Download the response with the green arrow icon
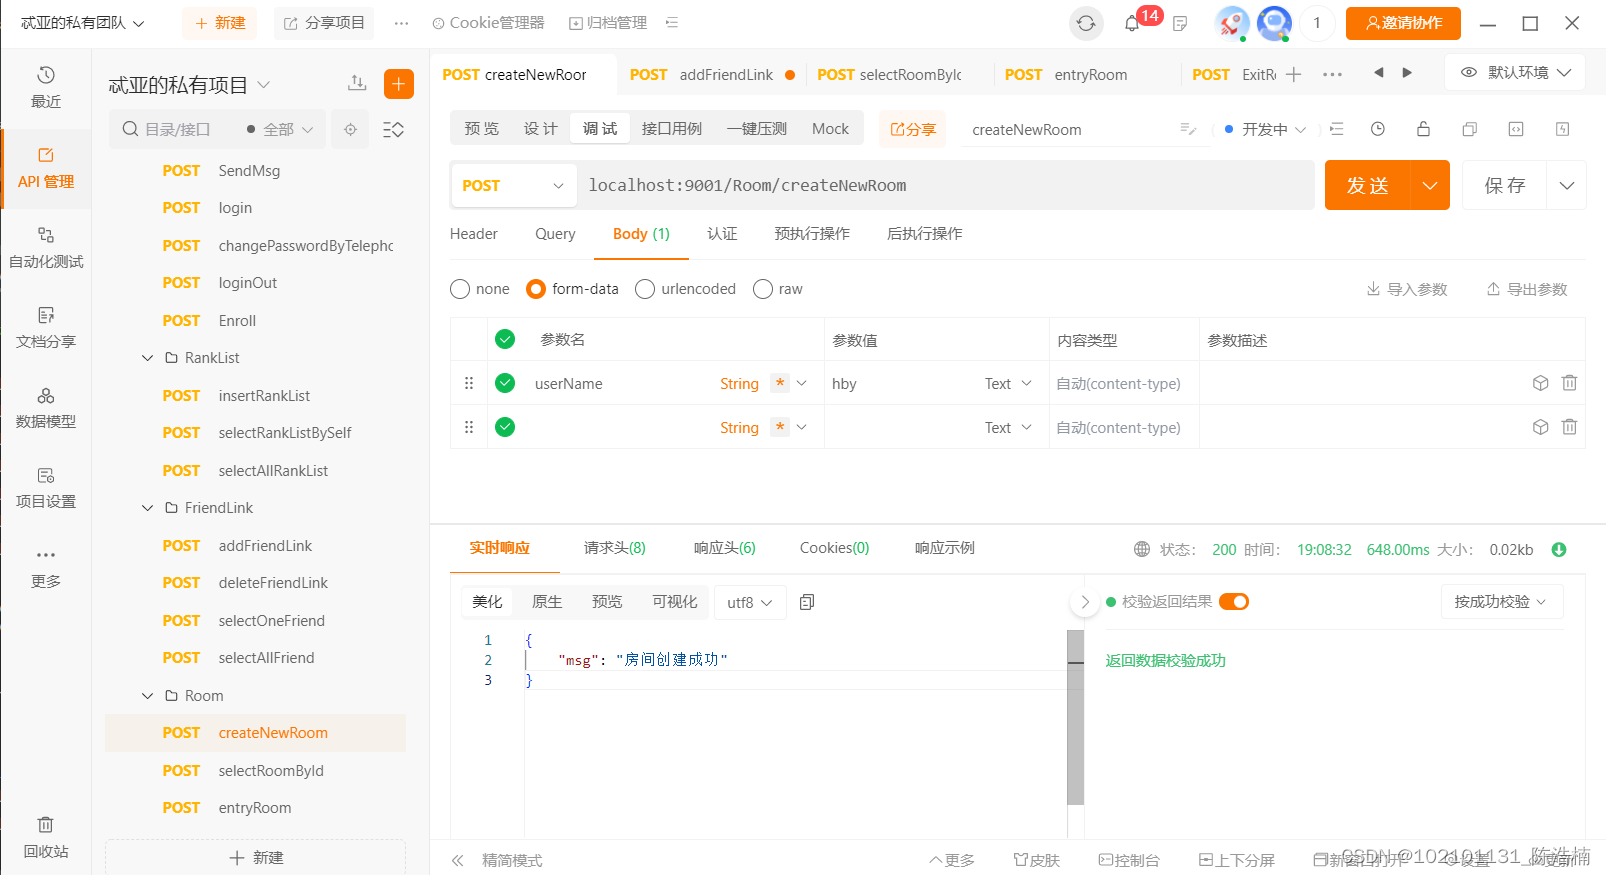The width and height of the screenshot is (1606, 875). tap(1559, 549)
